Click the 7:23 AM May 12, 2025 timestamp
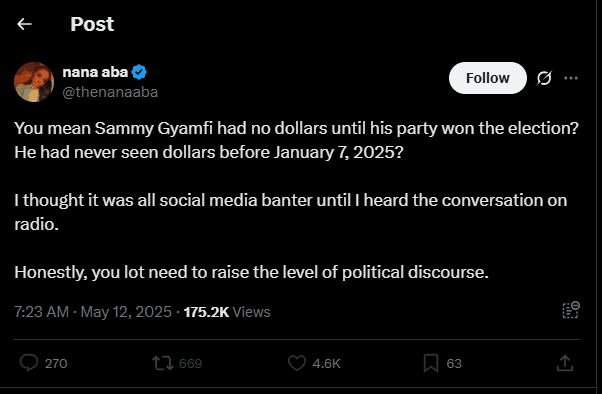 tap(93, 312)
